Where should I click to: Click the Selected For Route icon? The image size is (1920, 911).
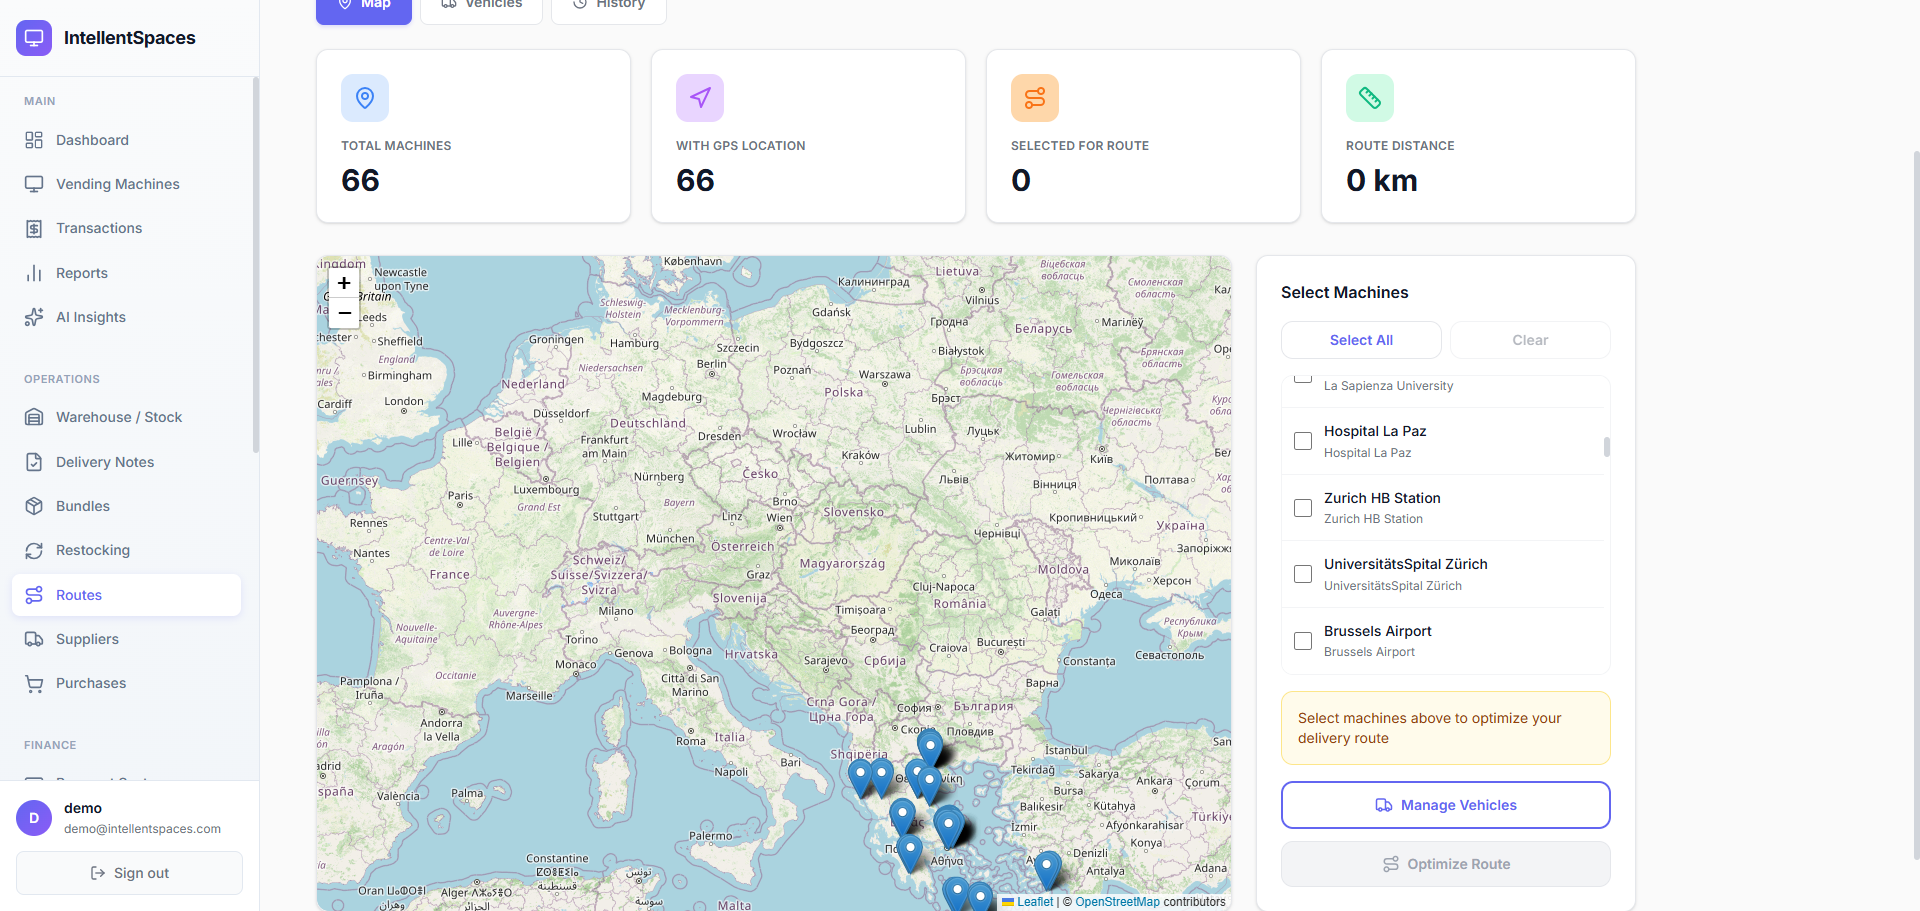click(x=1035, y=98)
